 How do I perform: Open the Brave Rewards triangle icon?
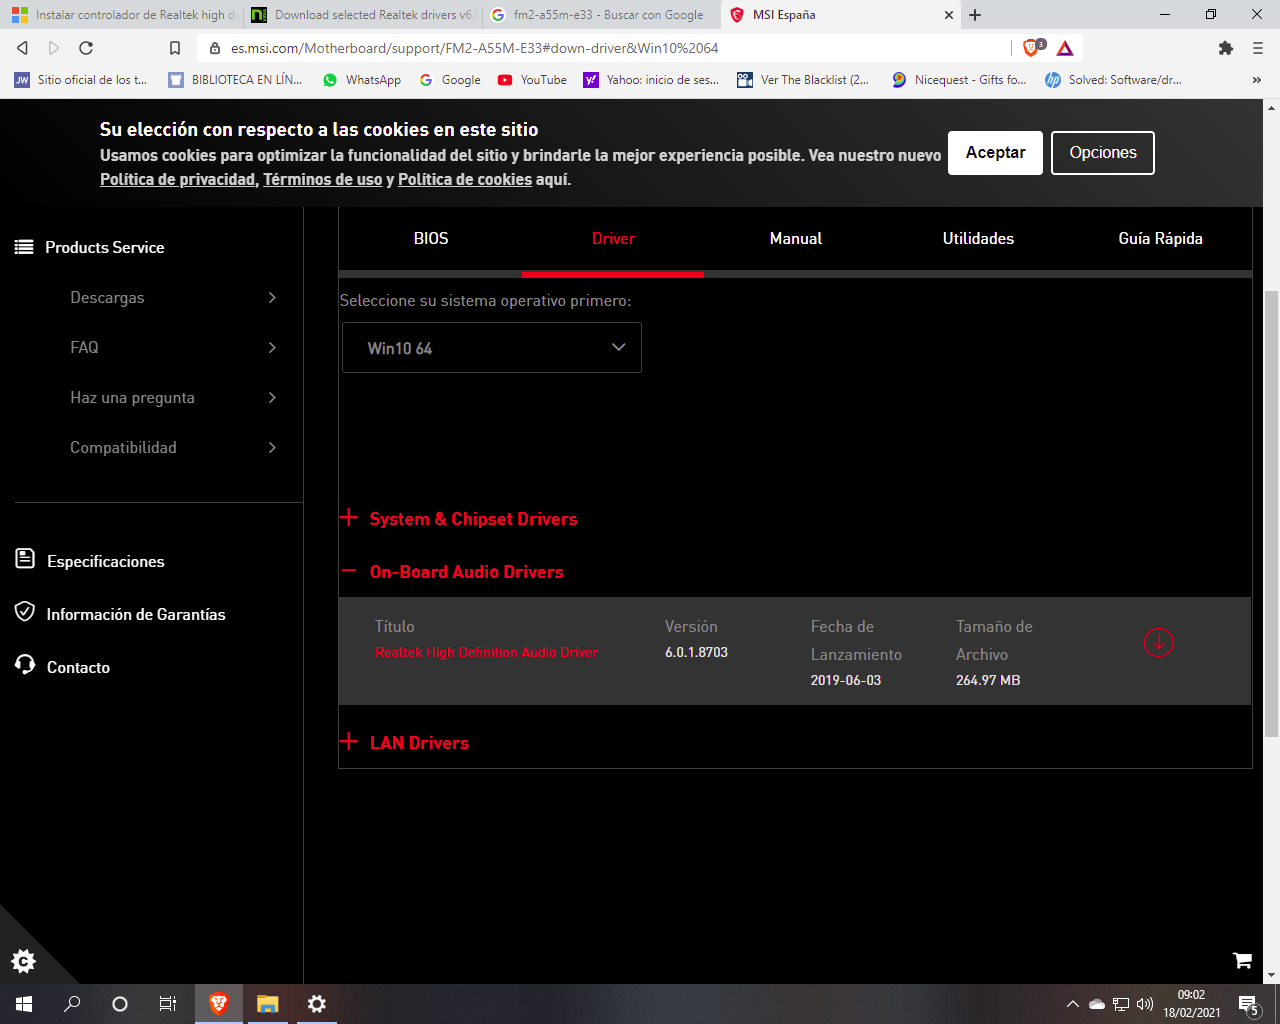1065,48
